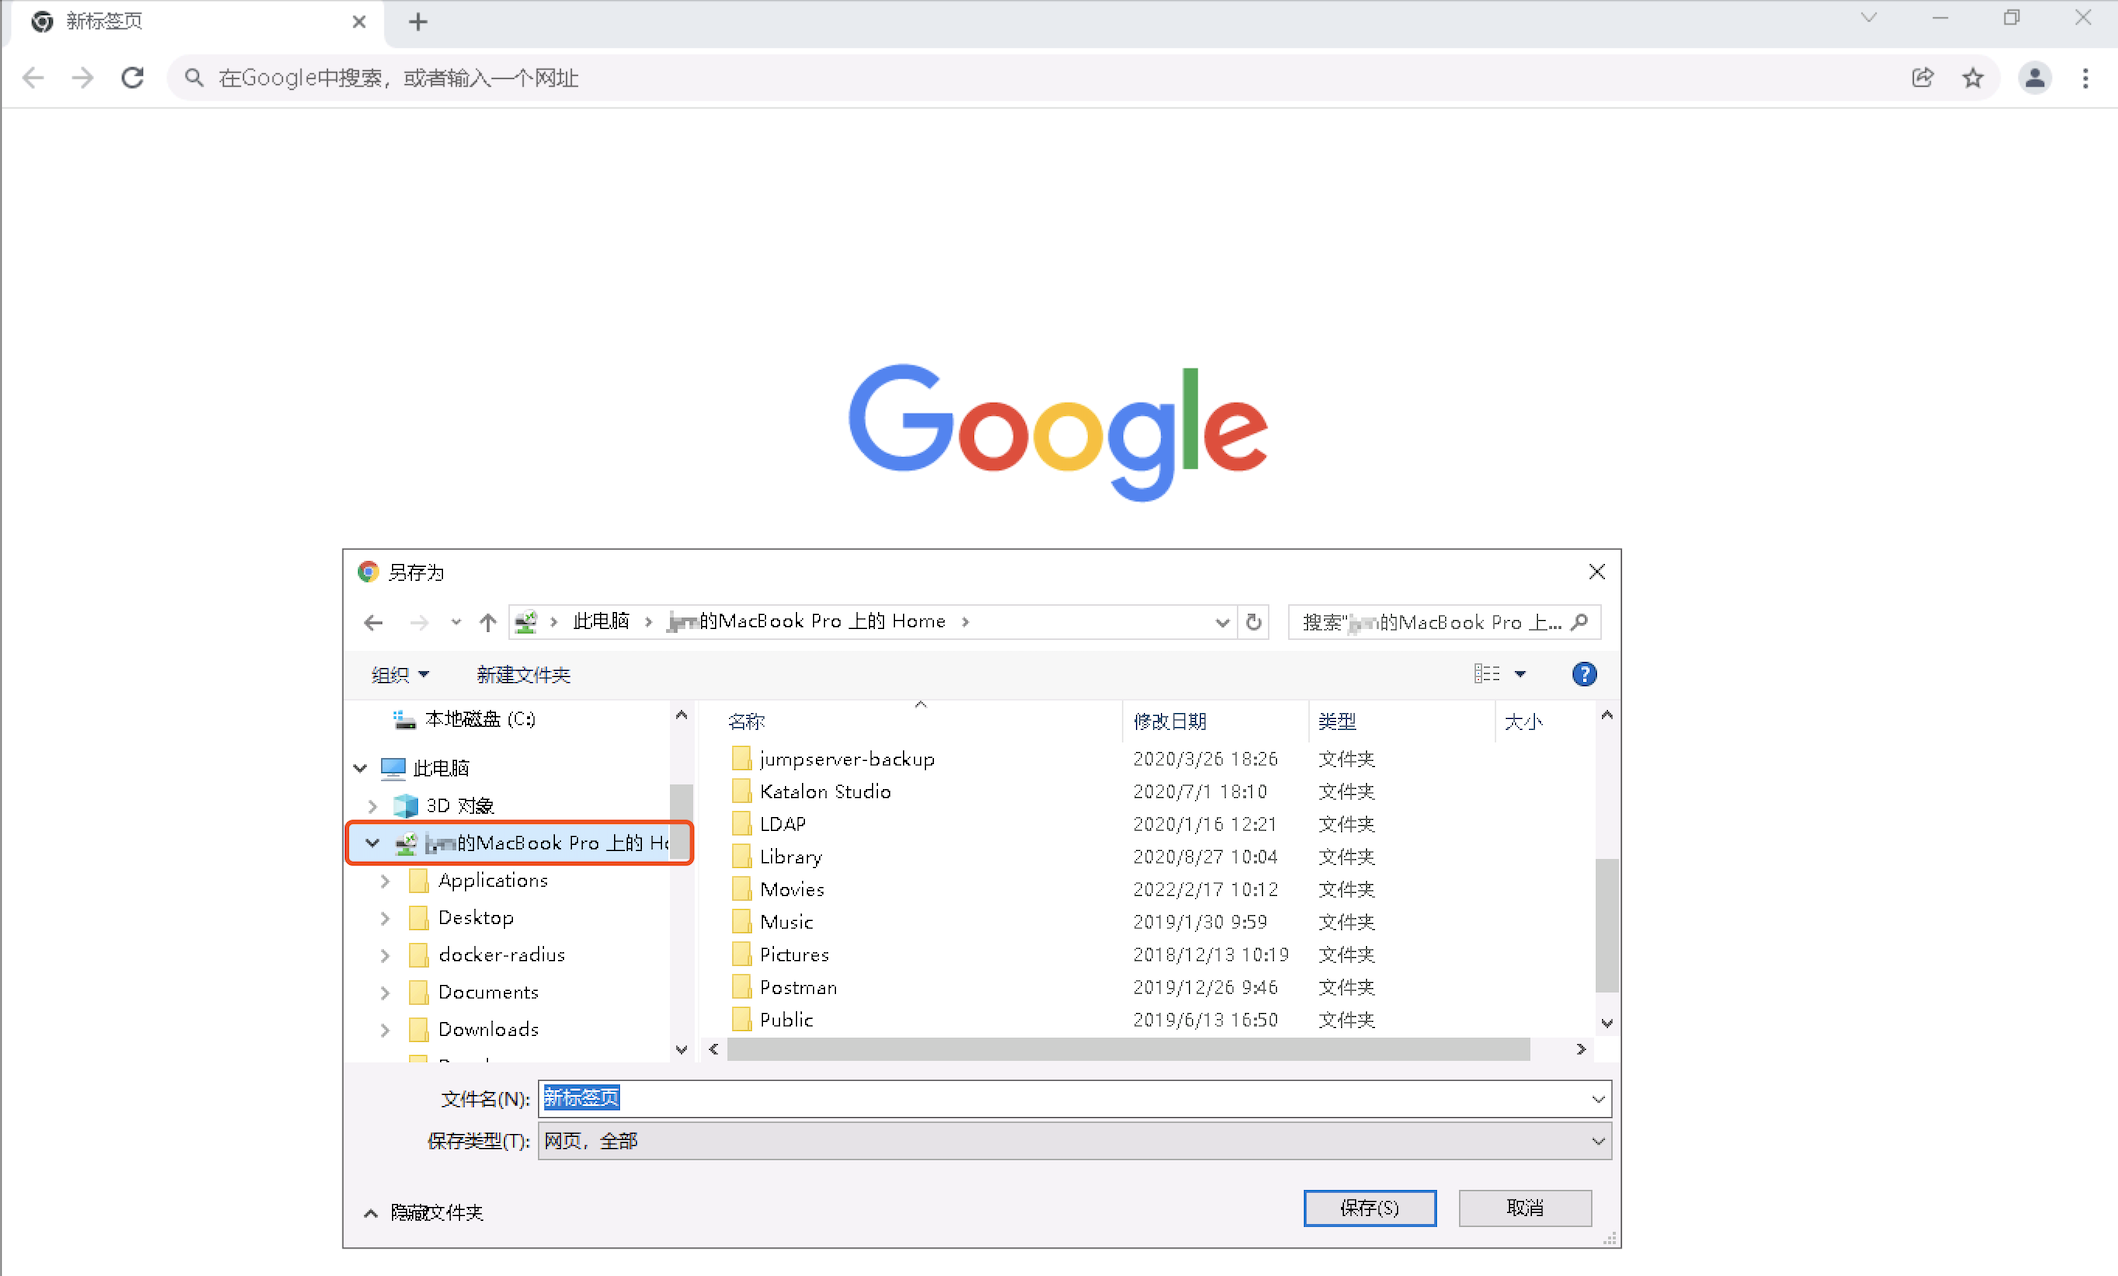Click 新建文件夹 in toolbar
Image resolution: width=2118 pixels, height=1276 pixels.
coord(523,675)
